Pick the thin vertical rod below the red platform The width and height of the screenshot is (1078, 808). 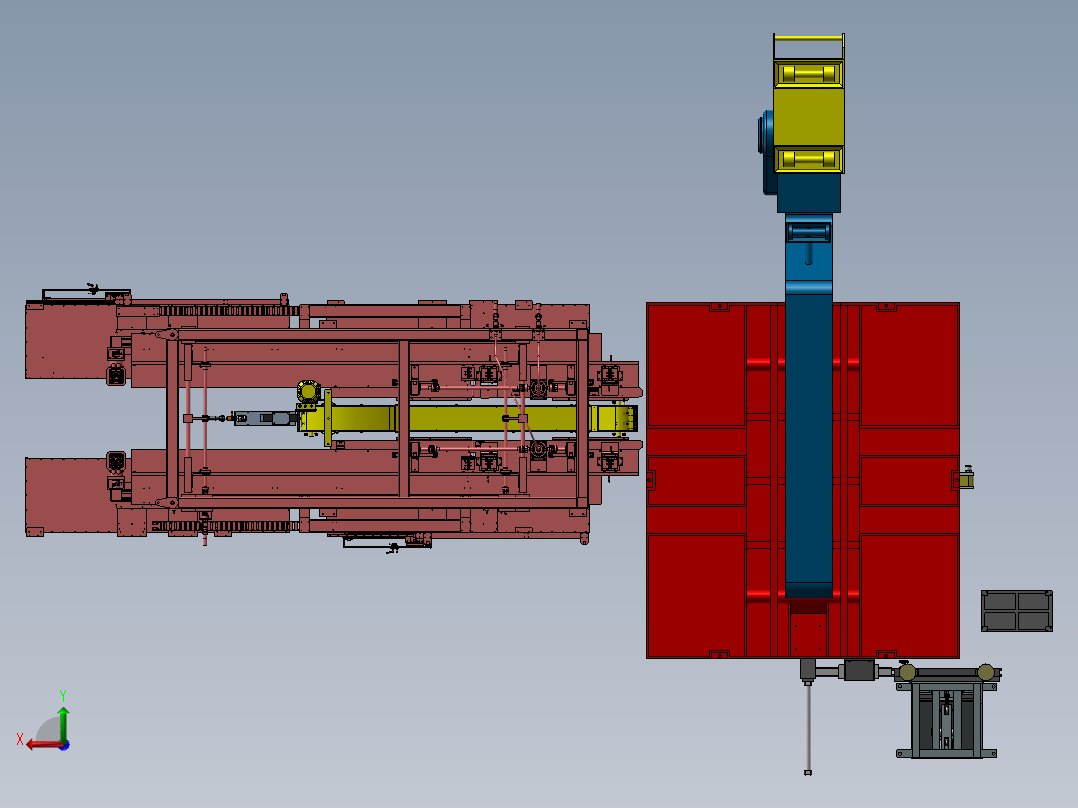[x=808, y=726]
